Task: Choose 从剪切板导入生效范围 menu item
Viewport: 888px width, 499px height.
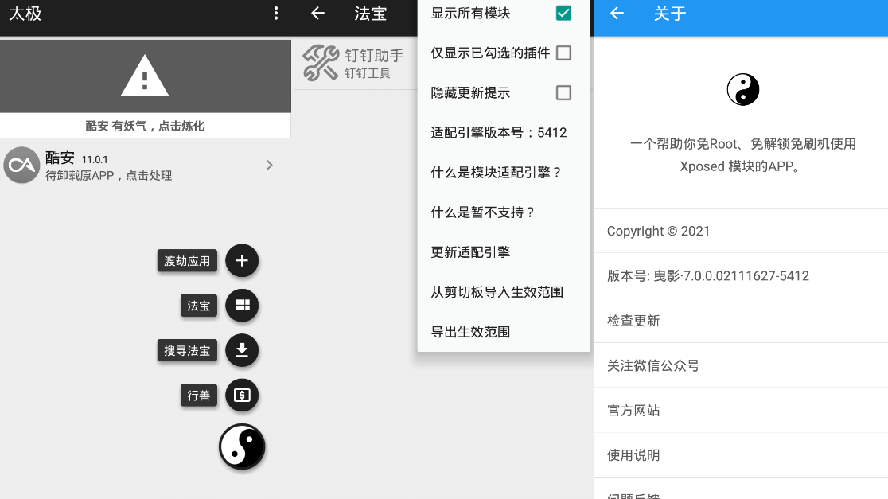Action: click(503, 292)
